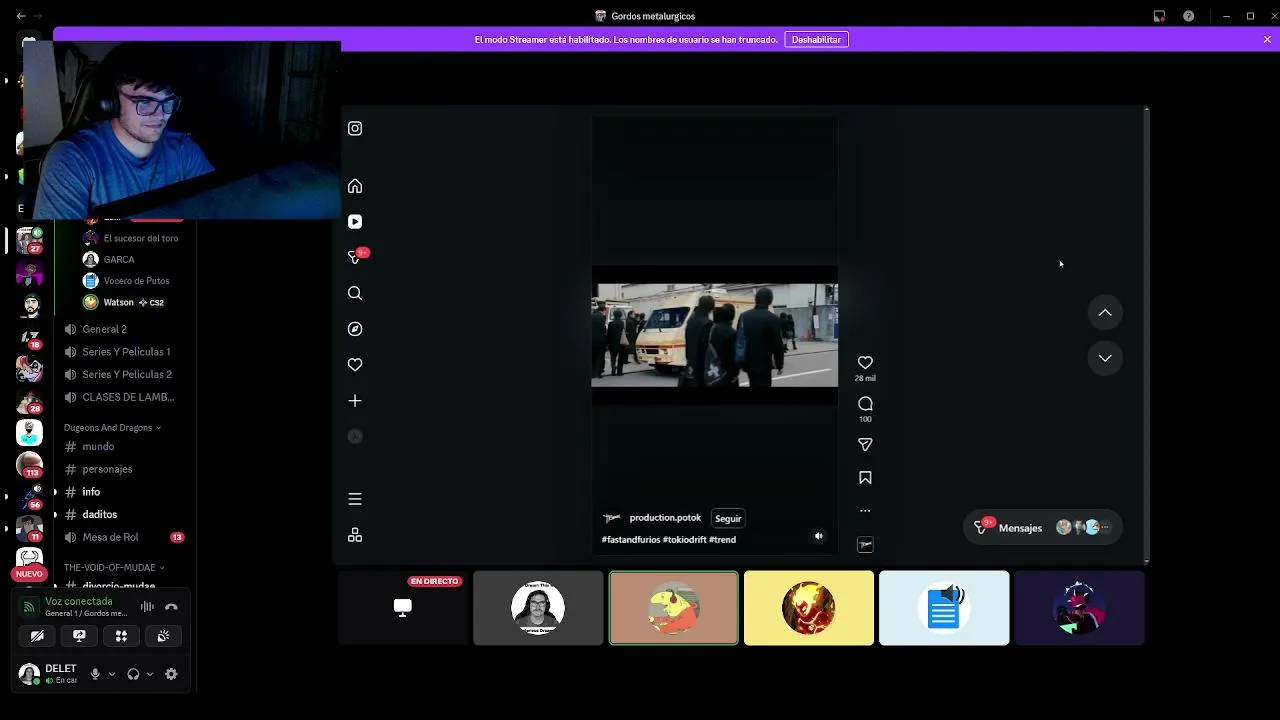This screenshot has width=1280, height=720.
Task: Open Instagram direct messages sidebar icon
Action: (355, 257)
